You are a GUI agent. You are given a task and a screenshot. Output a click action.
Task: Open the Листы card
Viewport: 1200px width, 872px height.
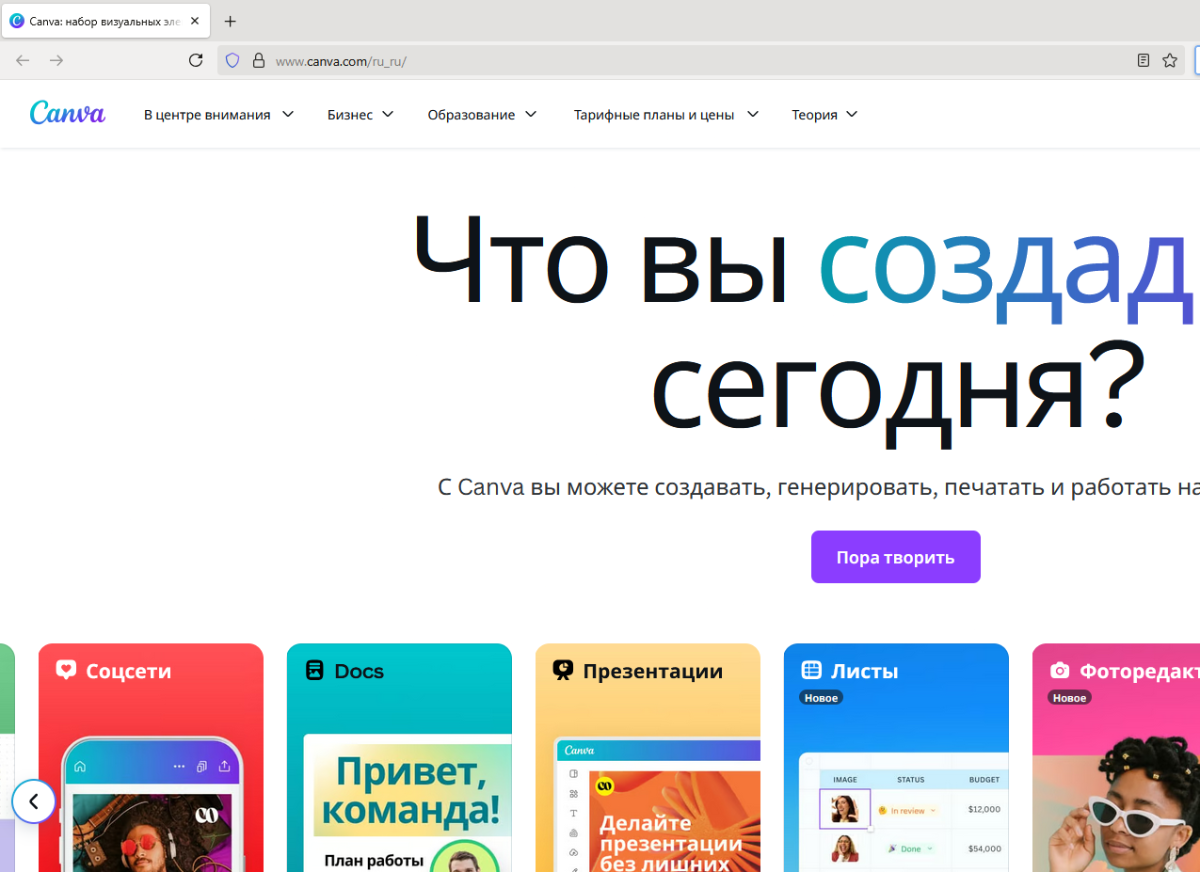coord(896,757)
